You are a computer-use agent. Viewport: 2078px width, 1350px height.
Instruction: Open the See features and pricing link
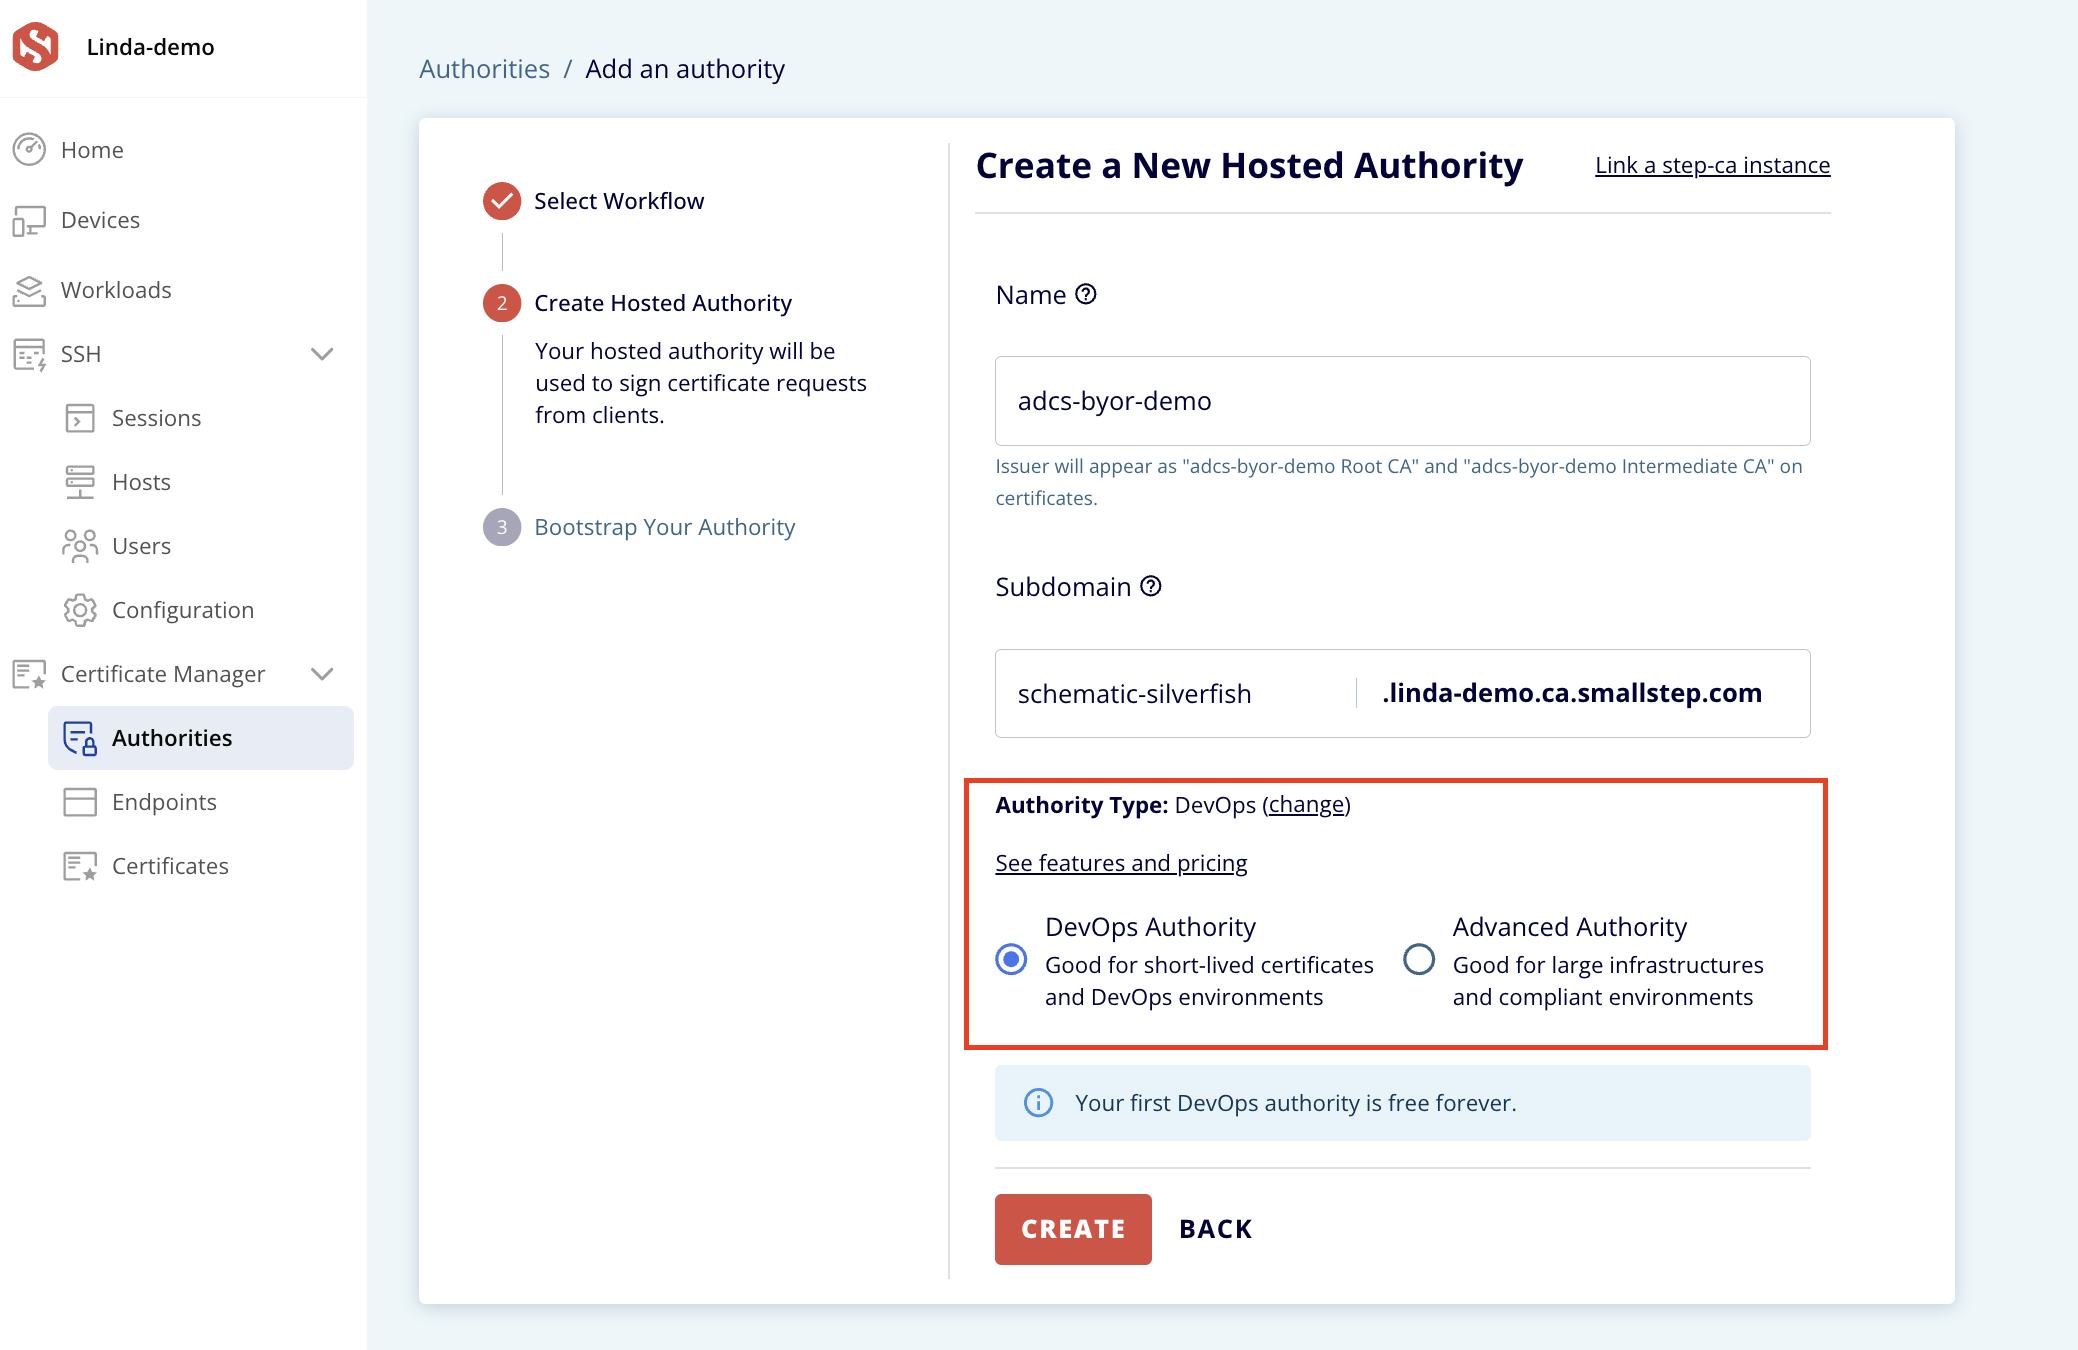(x=1120, y=862)
